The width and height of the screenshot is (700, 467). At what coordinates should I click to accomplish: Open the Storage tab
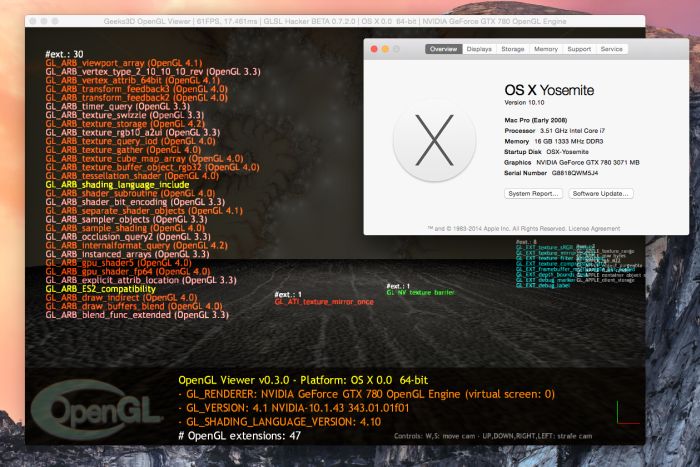512,49
